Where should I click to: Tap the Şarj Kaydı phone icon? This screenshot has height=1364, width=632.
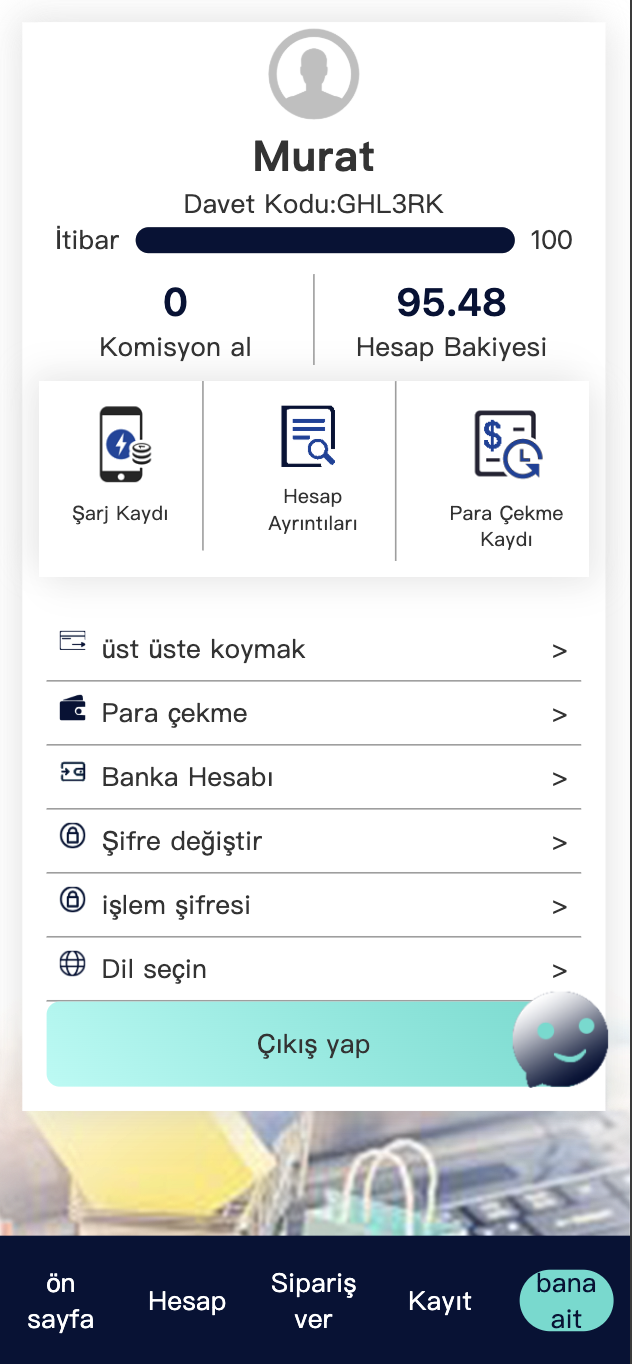124,445
